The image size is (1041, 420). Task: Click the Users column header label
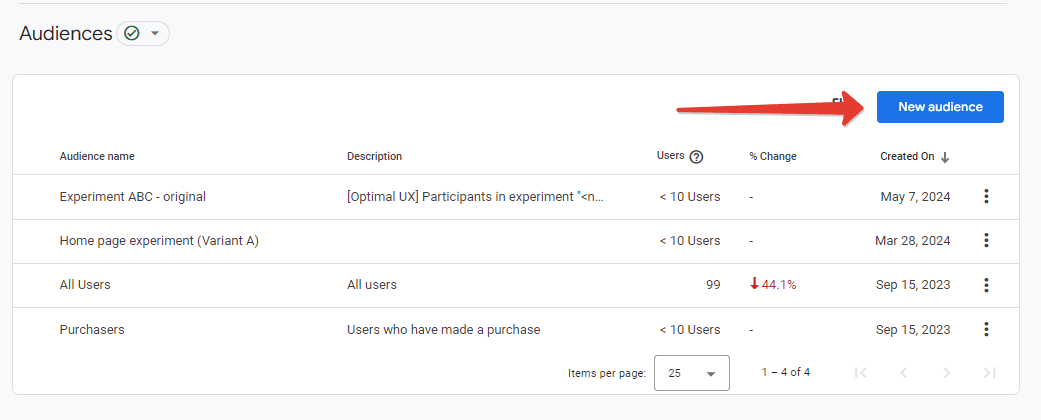coord(671,155)
